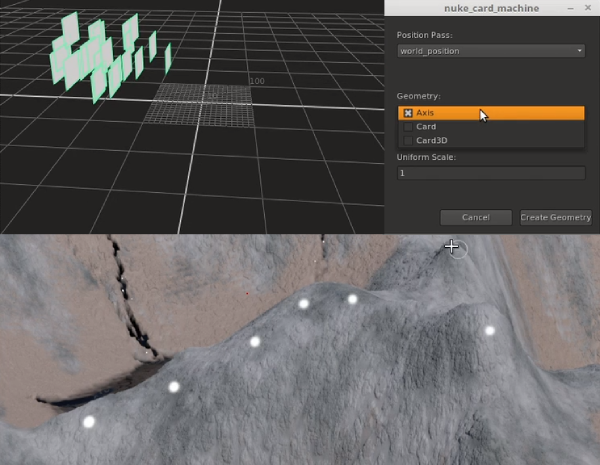This screenshot has height=465, width=600.
Task: Open the Position Pass world_position dropdown
Action: [x=490, y=51]
